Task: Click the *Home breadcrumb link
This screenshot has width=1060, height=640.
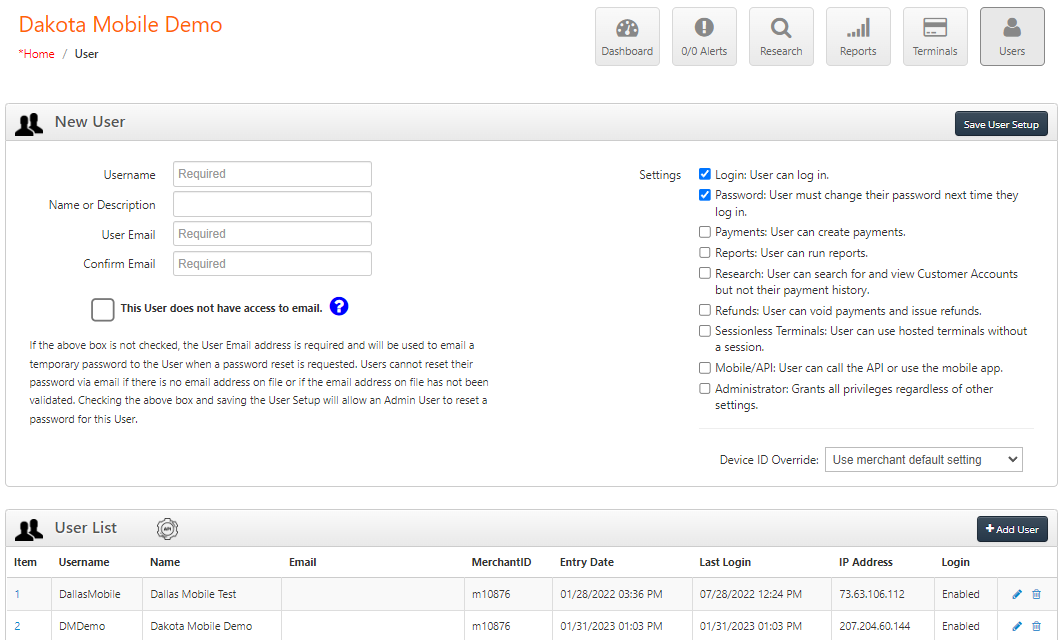Action: [36, 53]
